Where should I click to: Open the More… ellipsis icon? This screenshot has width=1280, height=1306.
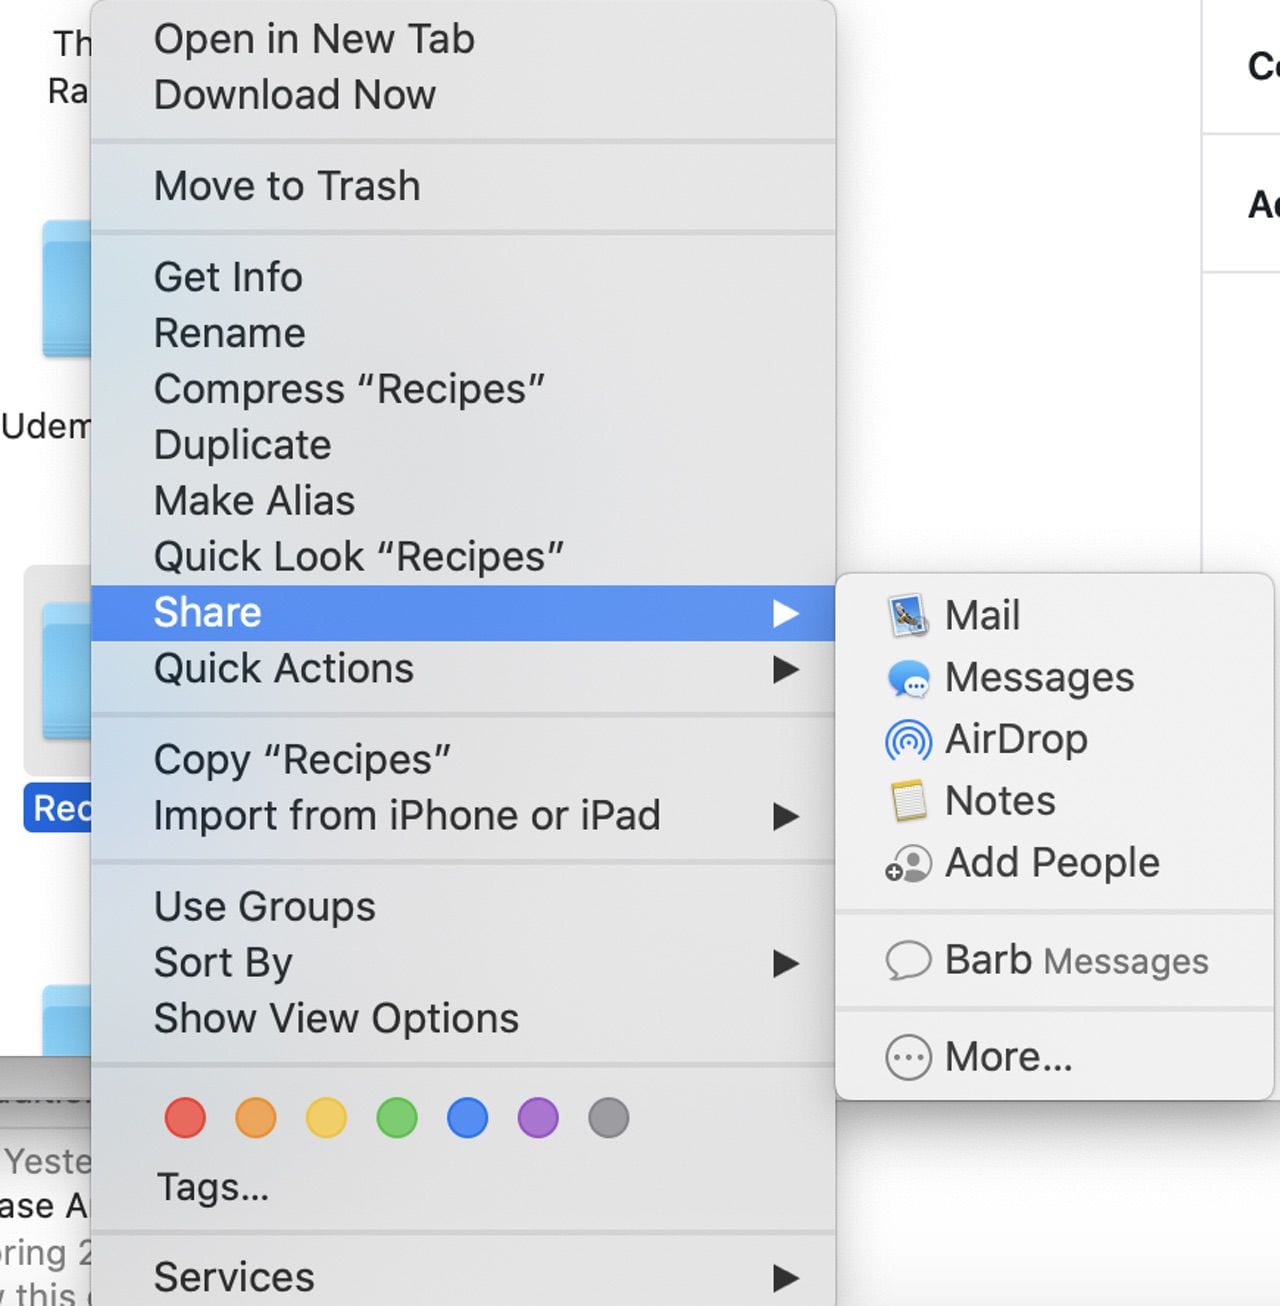point(908,1057)
